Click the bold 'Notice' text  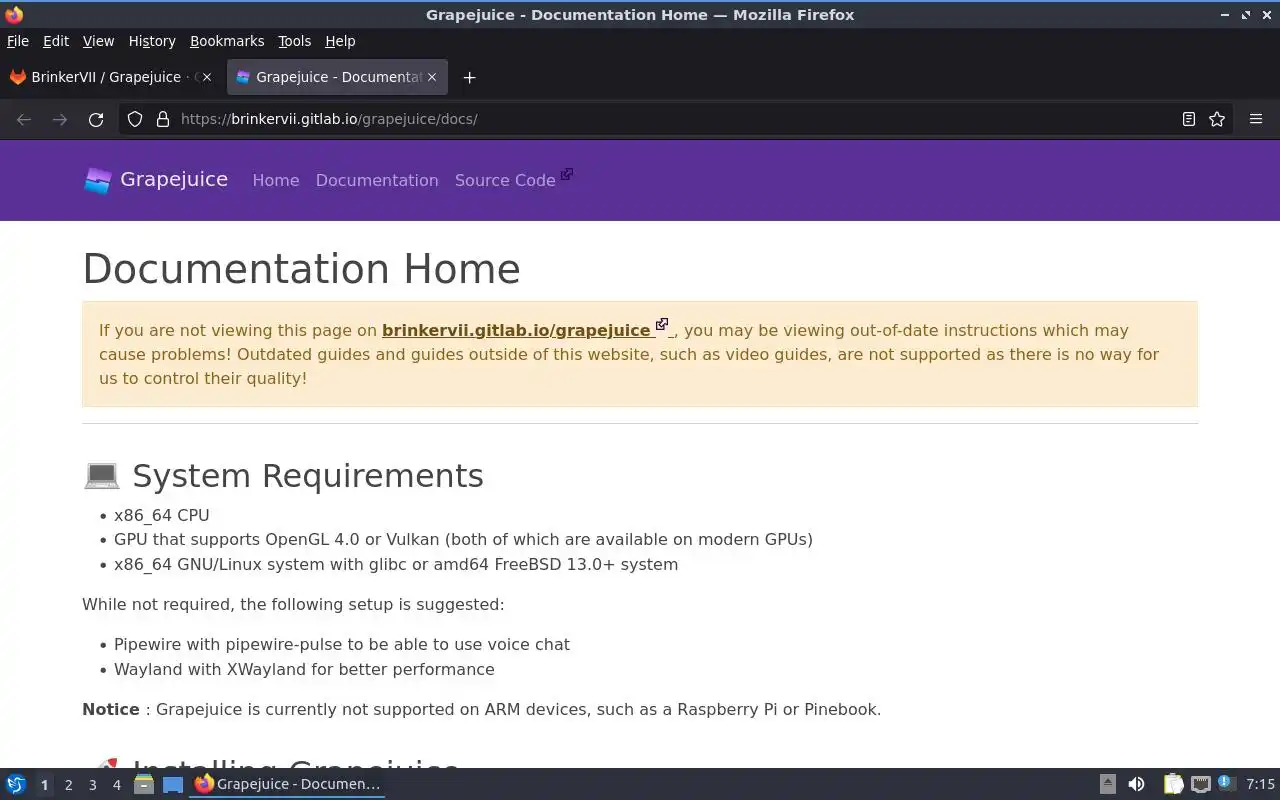[x=111, y=709]
